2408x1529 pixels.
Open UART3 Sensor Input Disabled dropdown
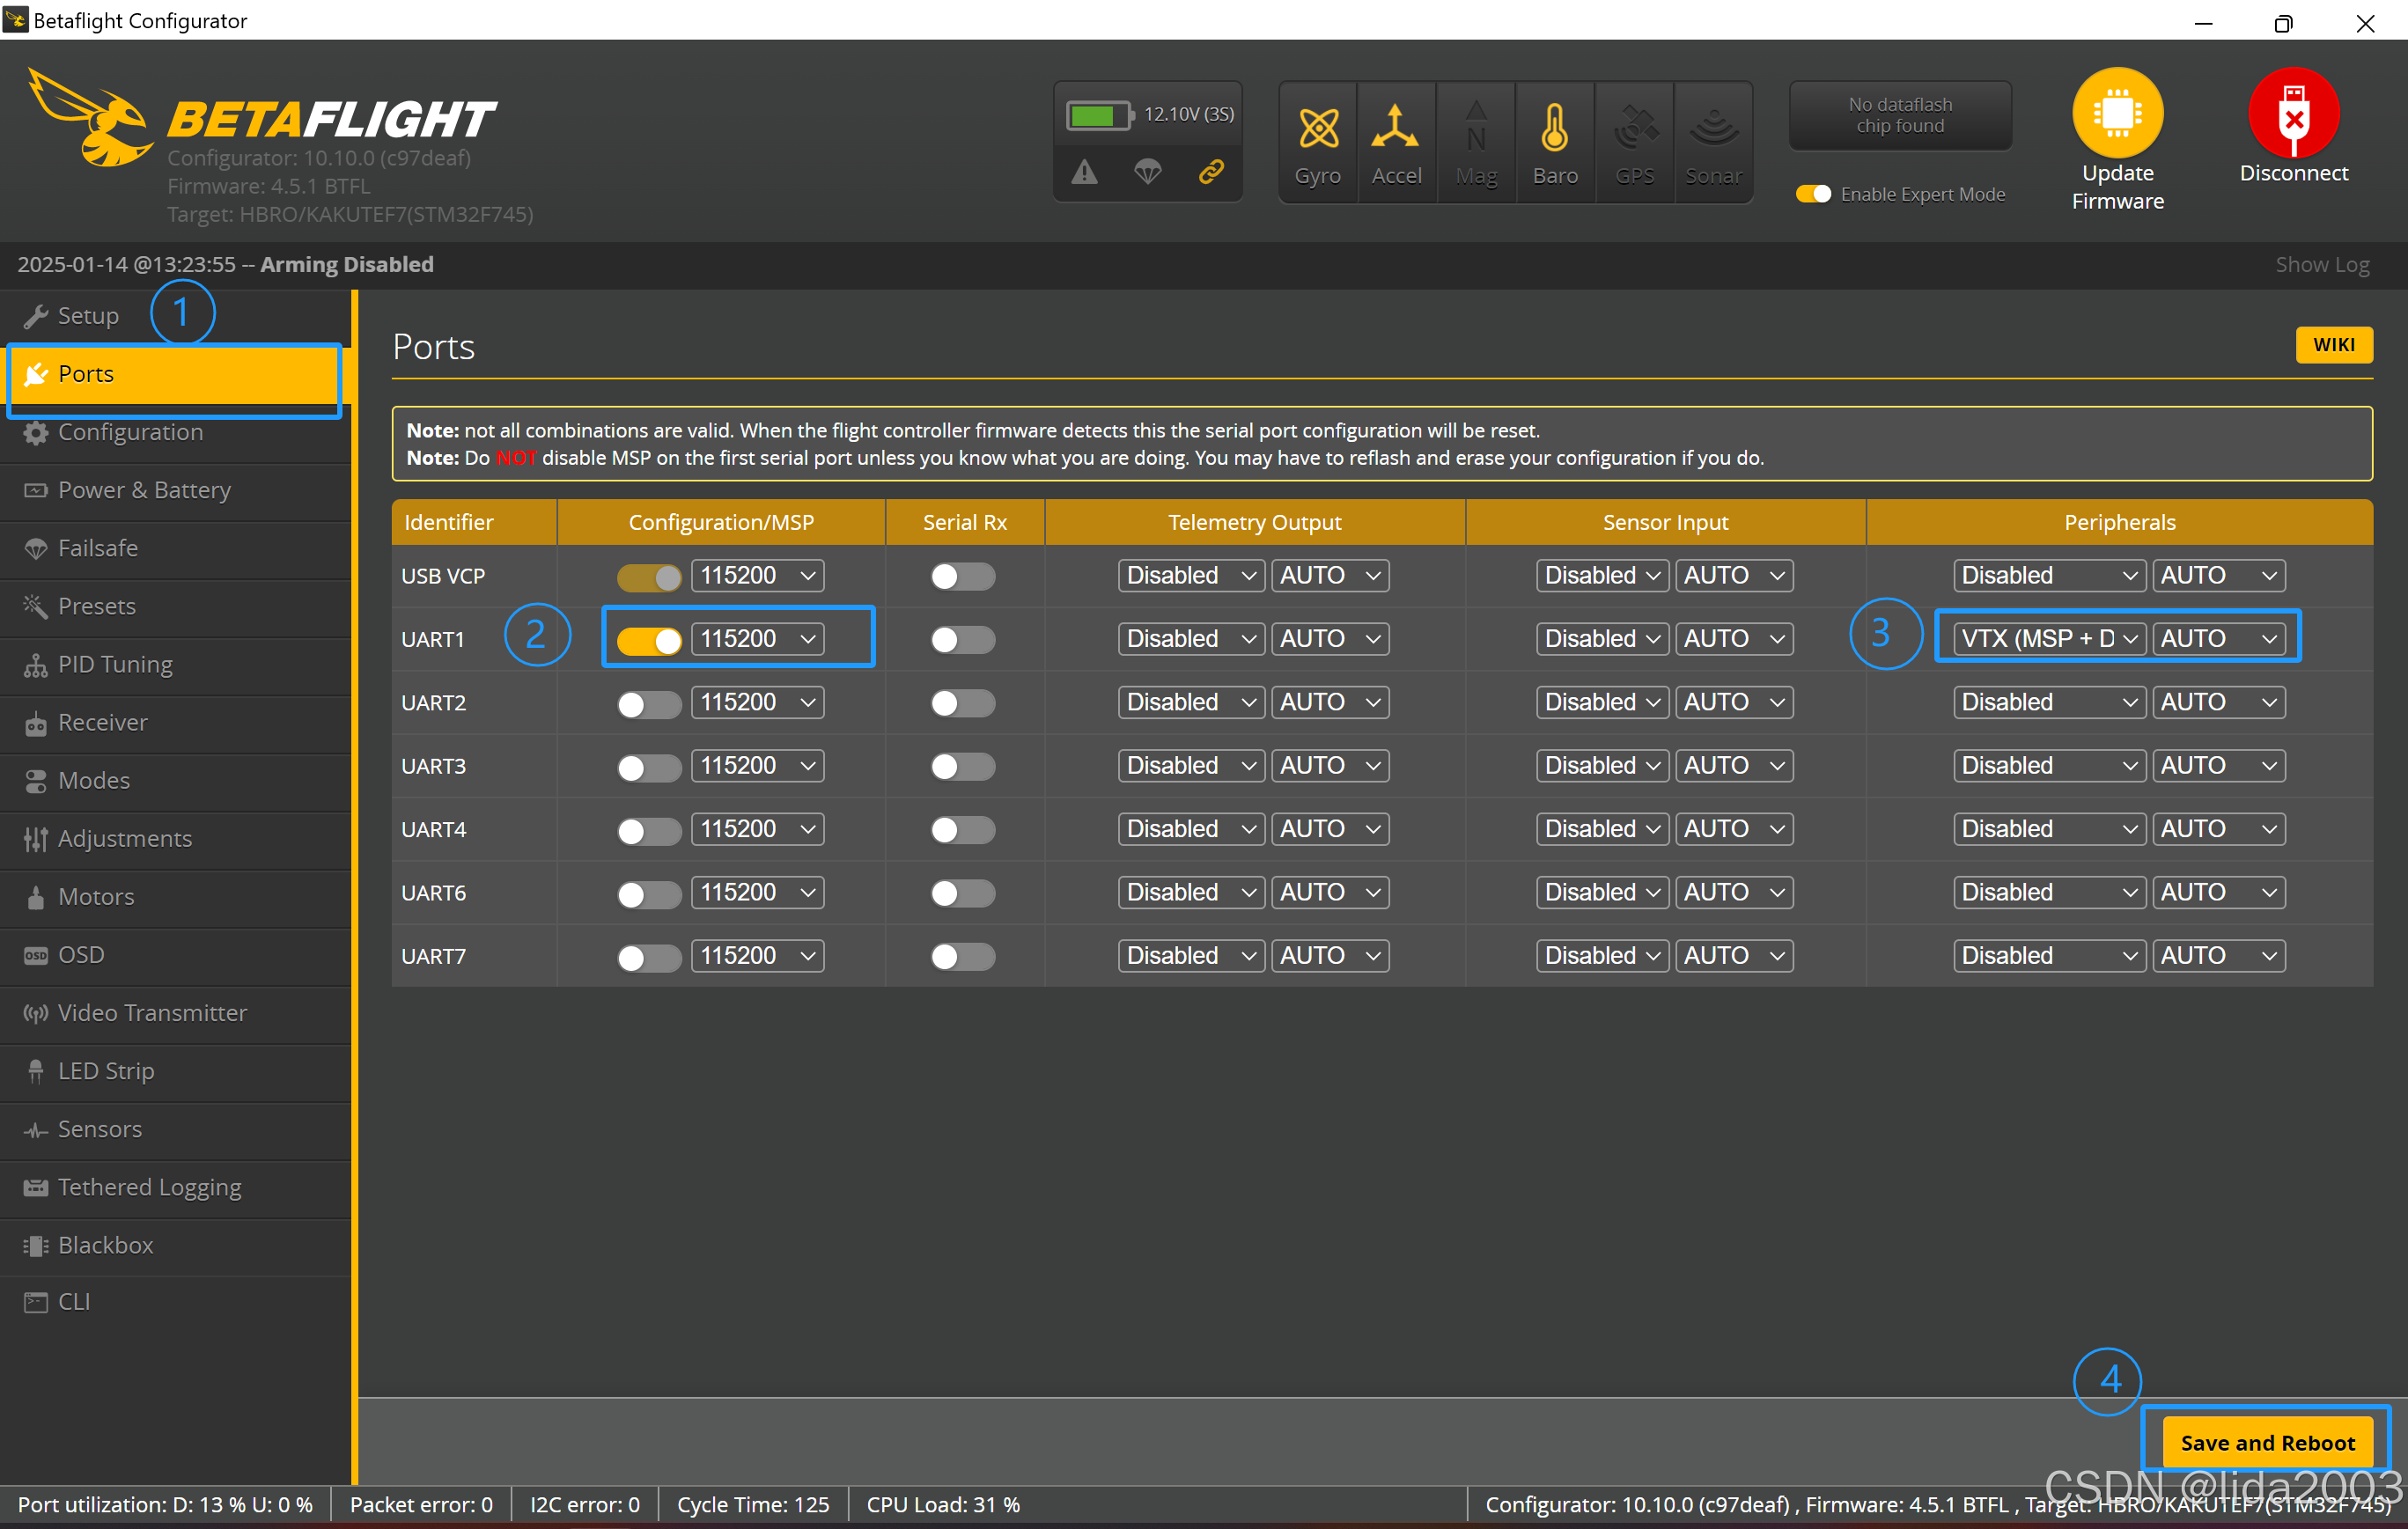1602,766
